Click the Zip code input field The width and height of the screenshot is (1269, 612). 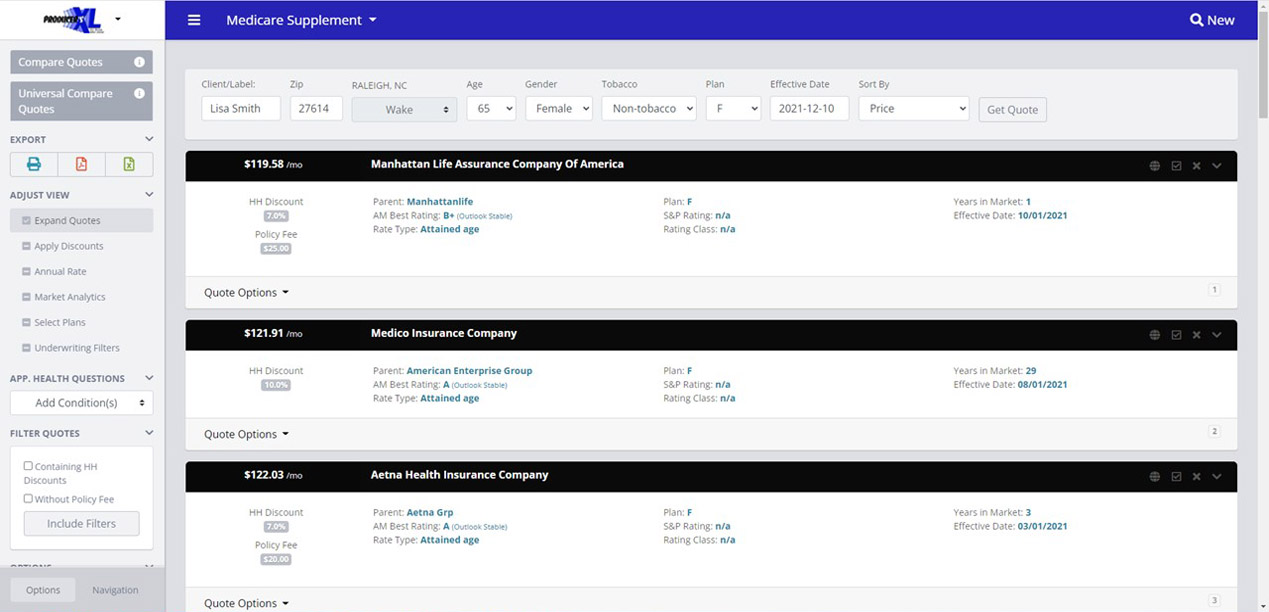click(x=316, y=108)
